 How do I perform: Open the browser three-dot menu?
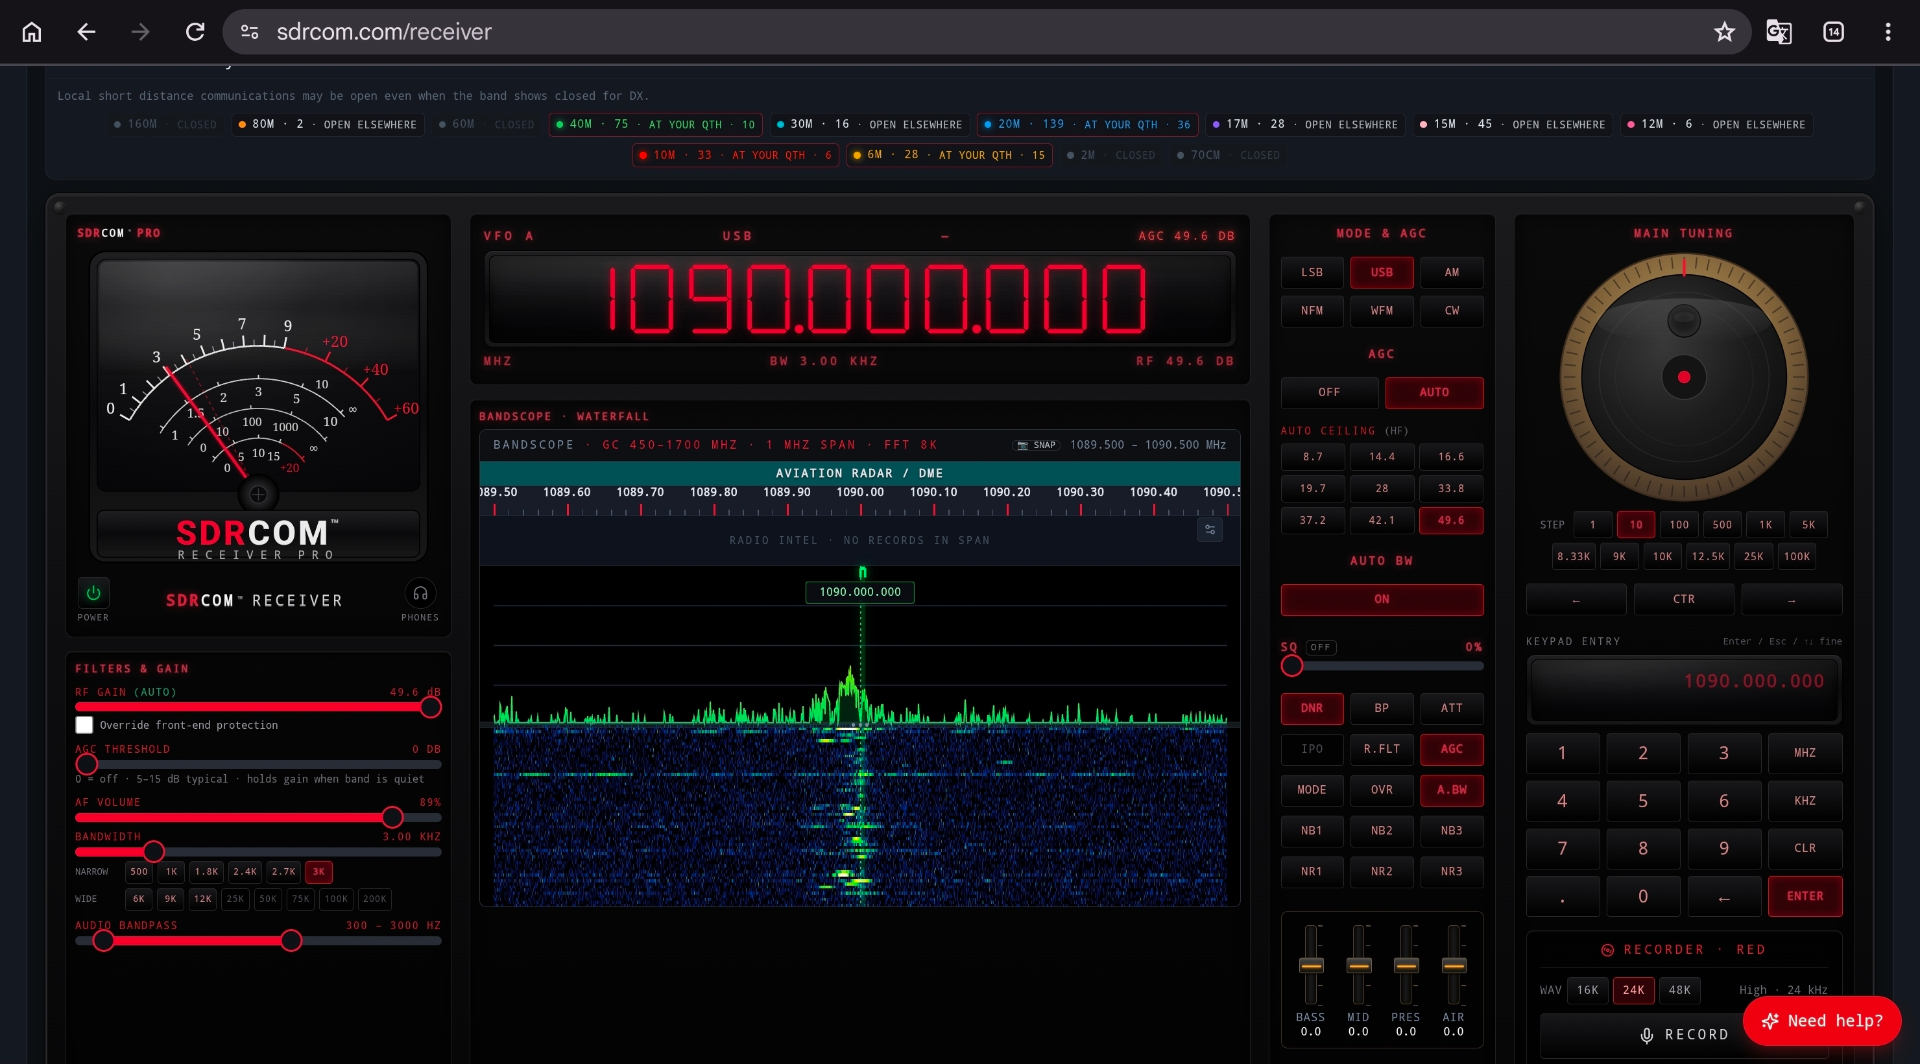[1888, 32]
